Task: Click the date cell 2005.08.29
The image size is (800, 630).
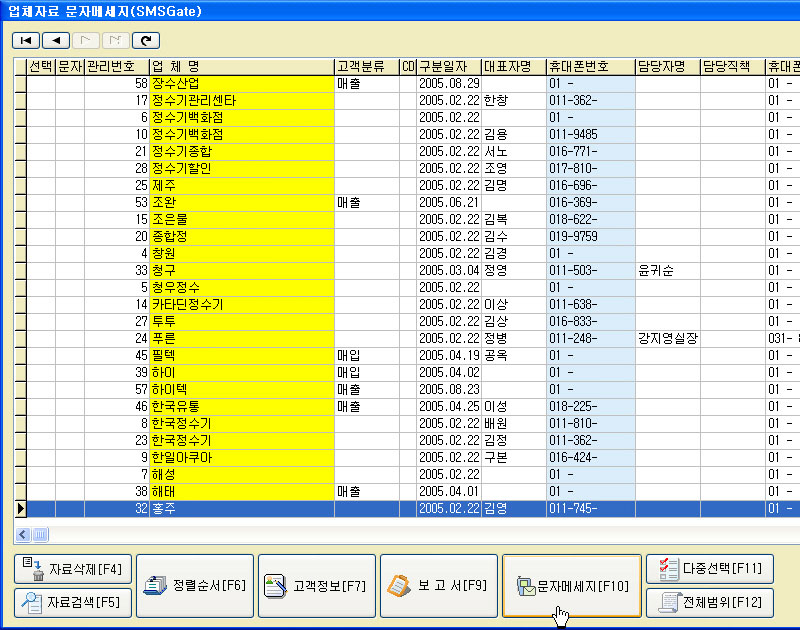Action: pos(449,84)
